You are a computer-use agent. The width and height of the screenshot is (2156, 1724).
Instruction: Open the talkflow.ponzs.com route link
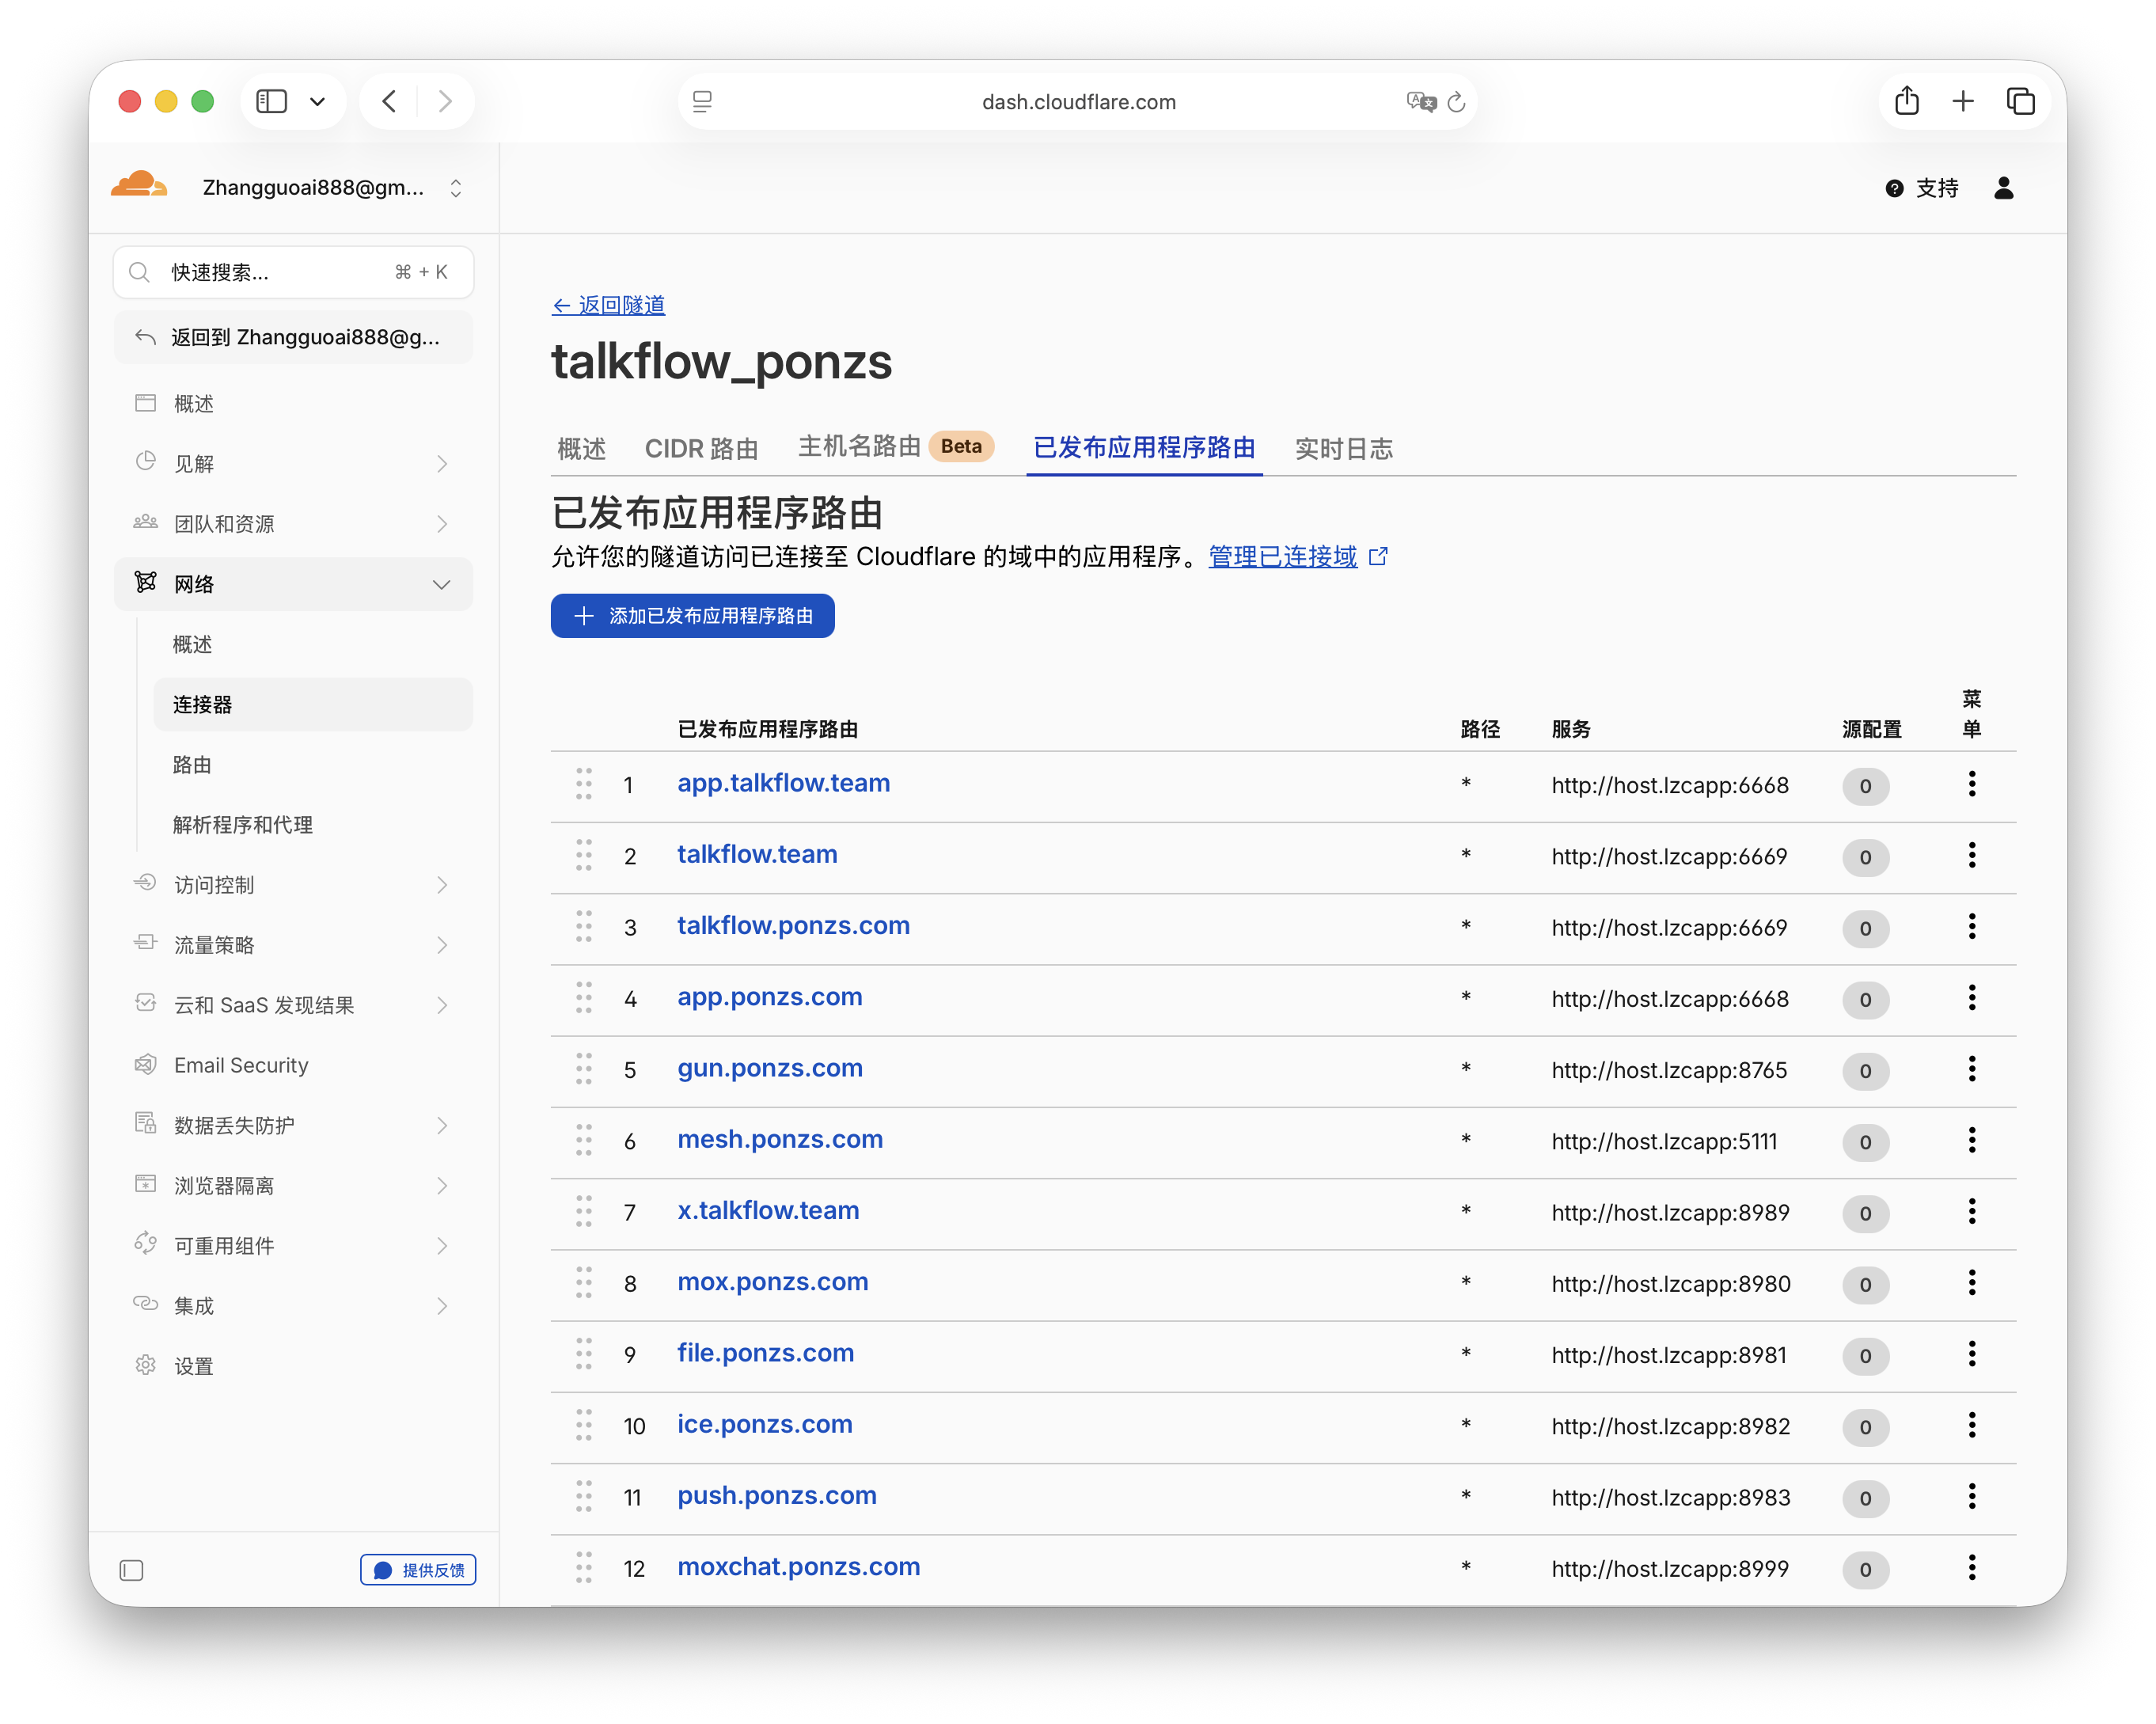[793, 926]
